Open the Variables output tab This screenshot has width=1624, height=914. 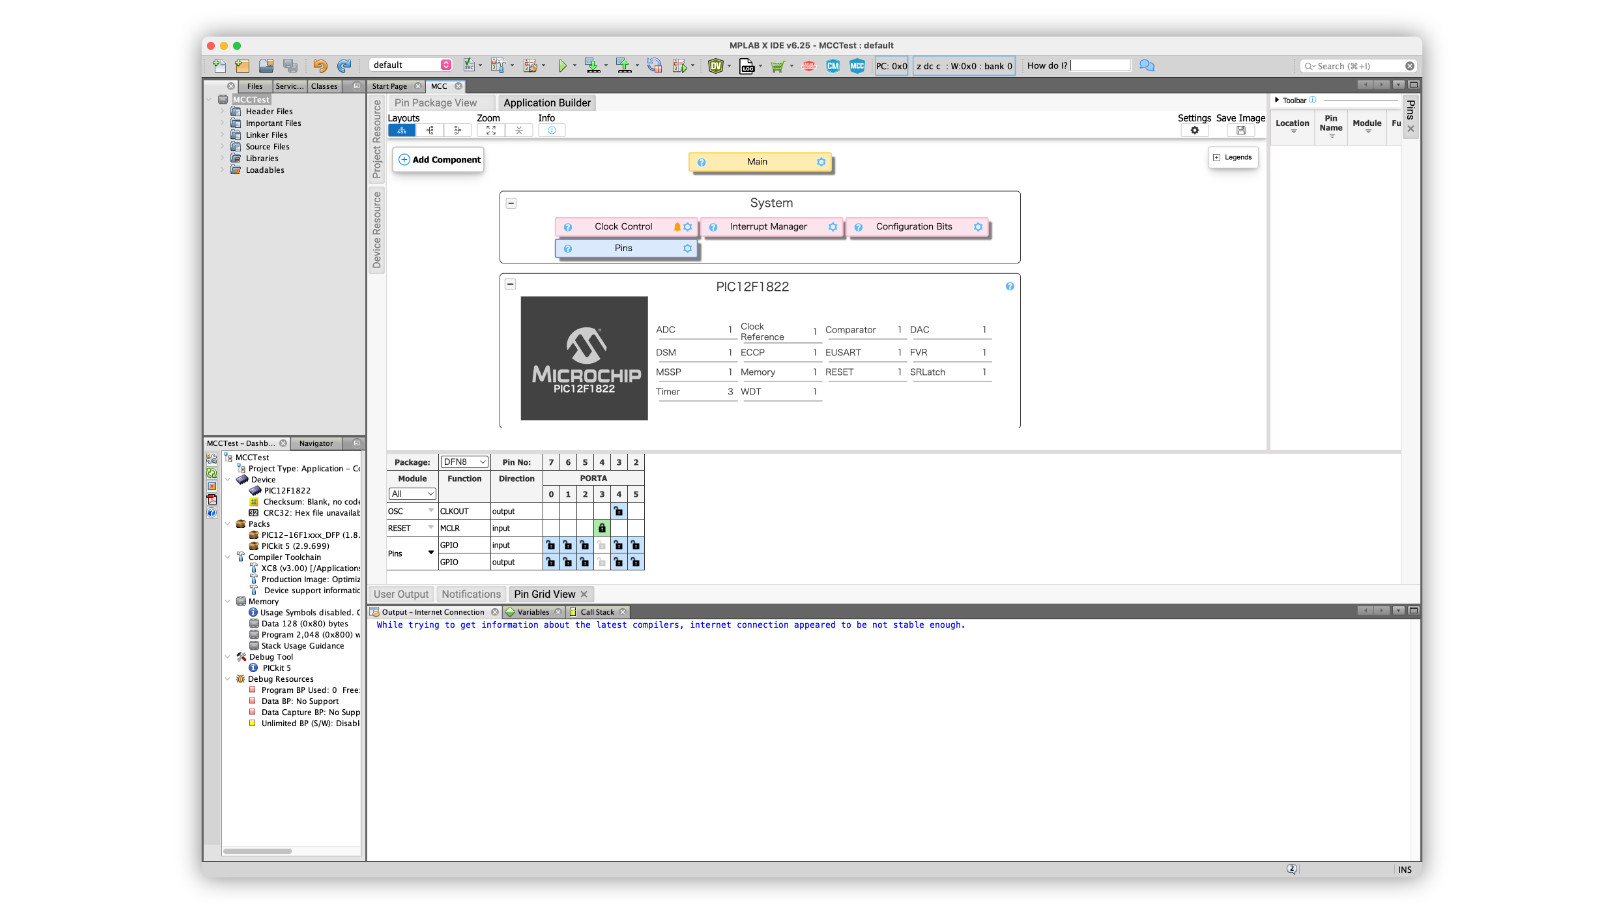[x=533, y=612]
